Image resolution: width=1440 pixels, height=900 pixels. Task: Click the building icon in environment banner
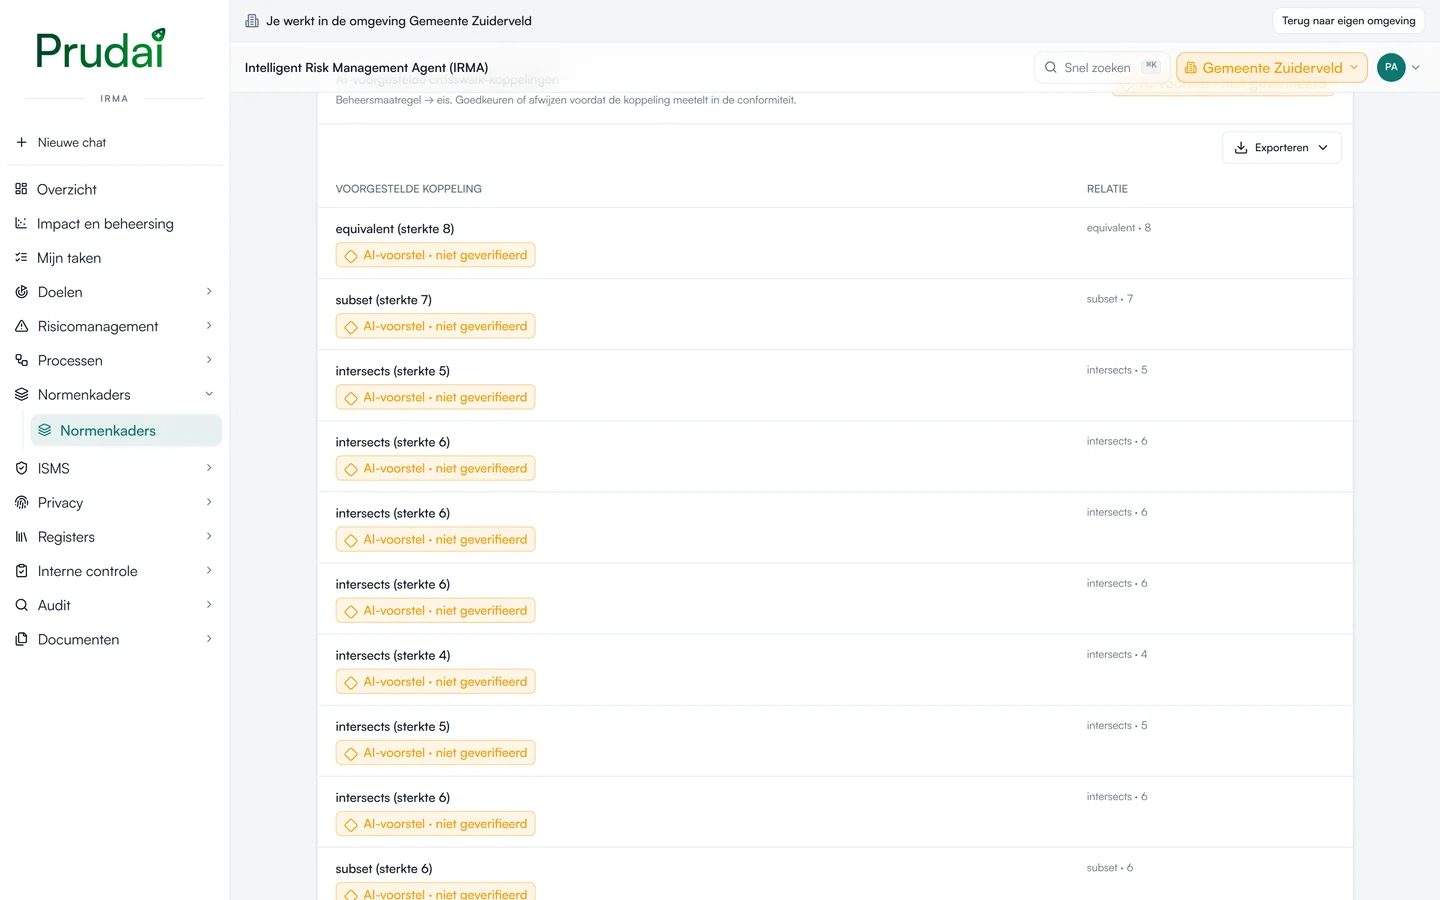click(252, 21)
